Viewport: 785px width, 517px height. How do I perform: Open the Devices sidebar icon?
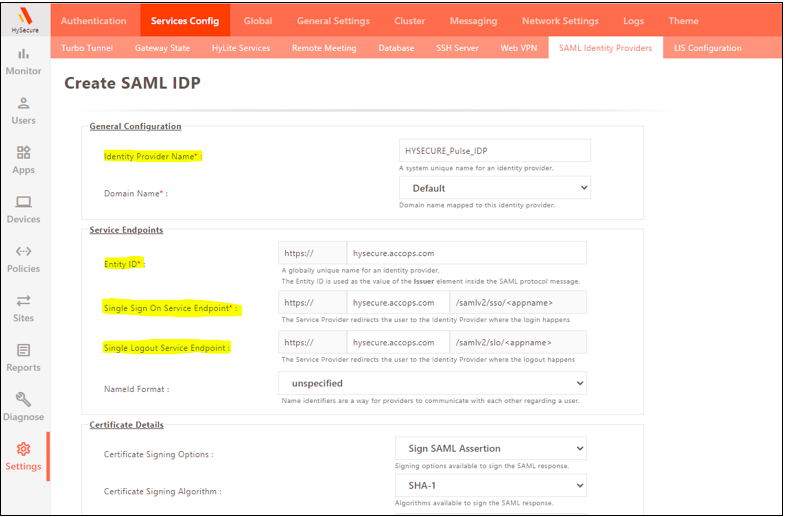(24, 203)
